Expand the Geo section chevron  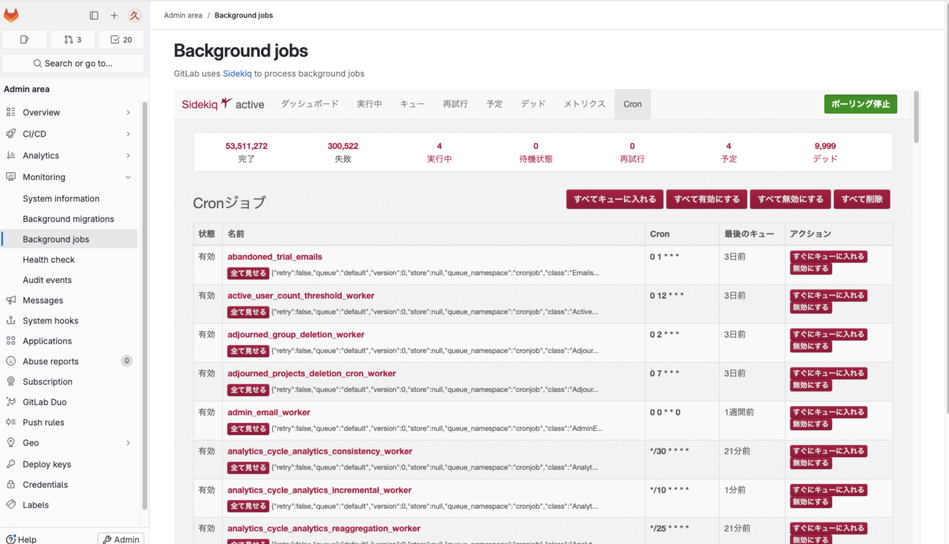[128, 443]
